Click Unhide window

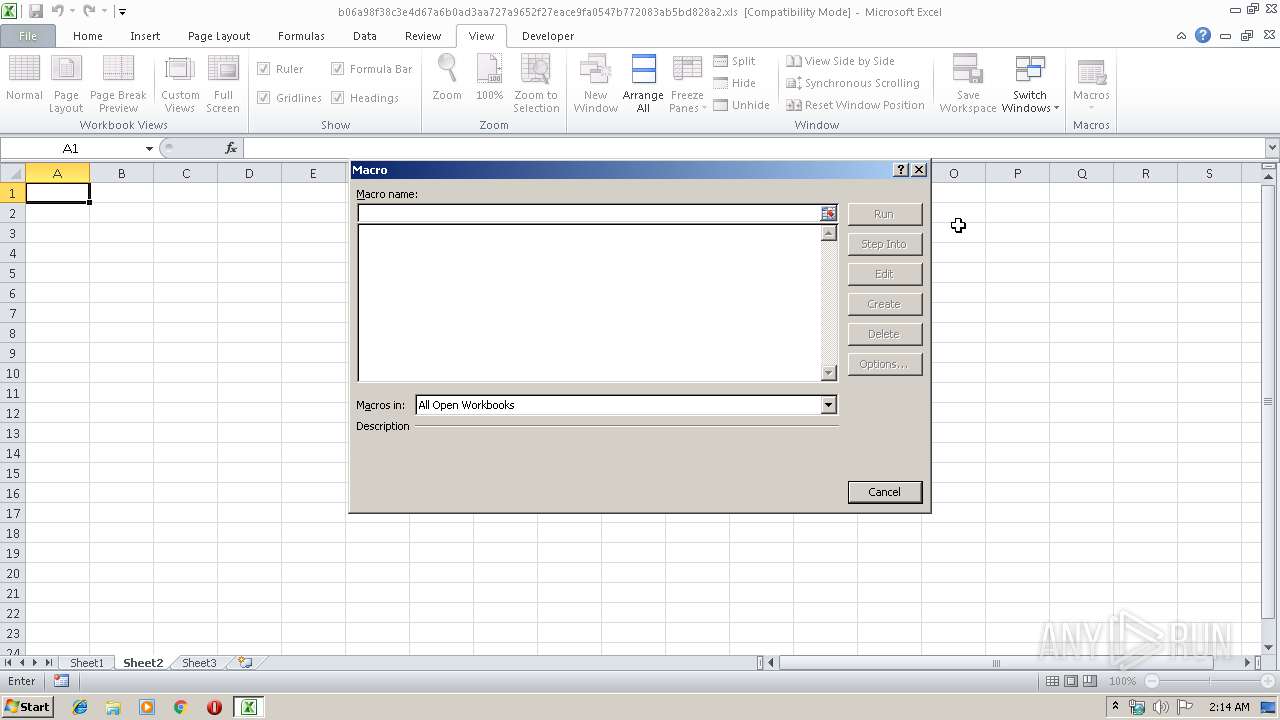741,105
